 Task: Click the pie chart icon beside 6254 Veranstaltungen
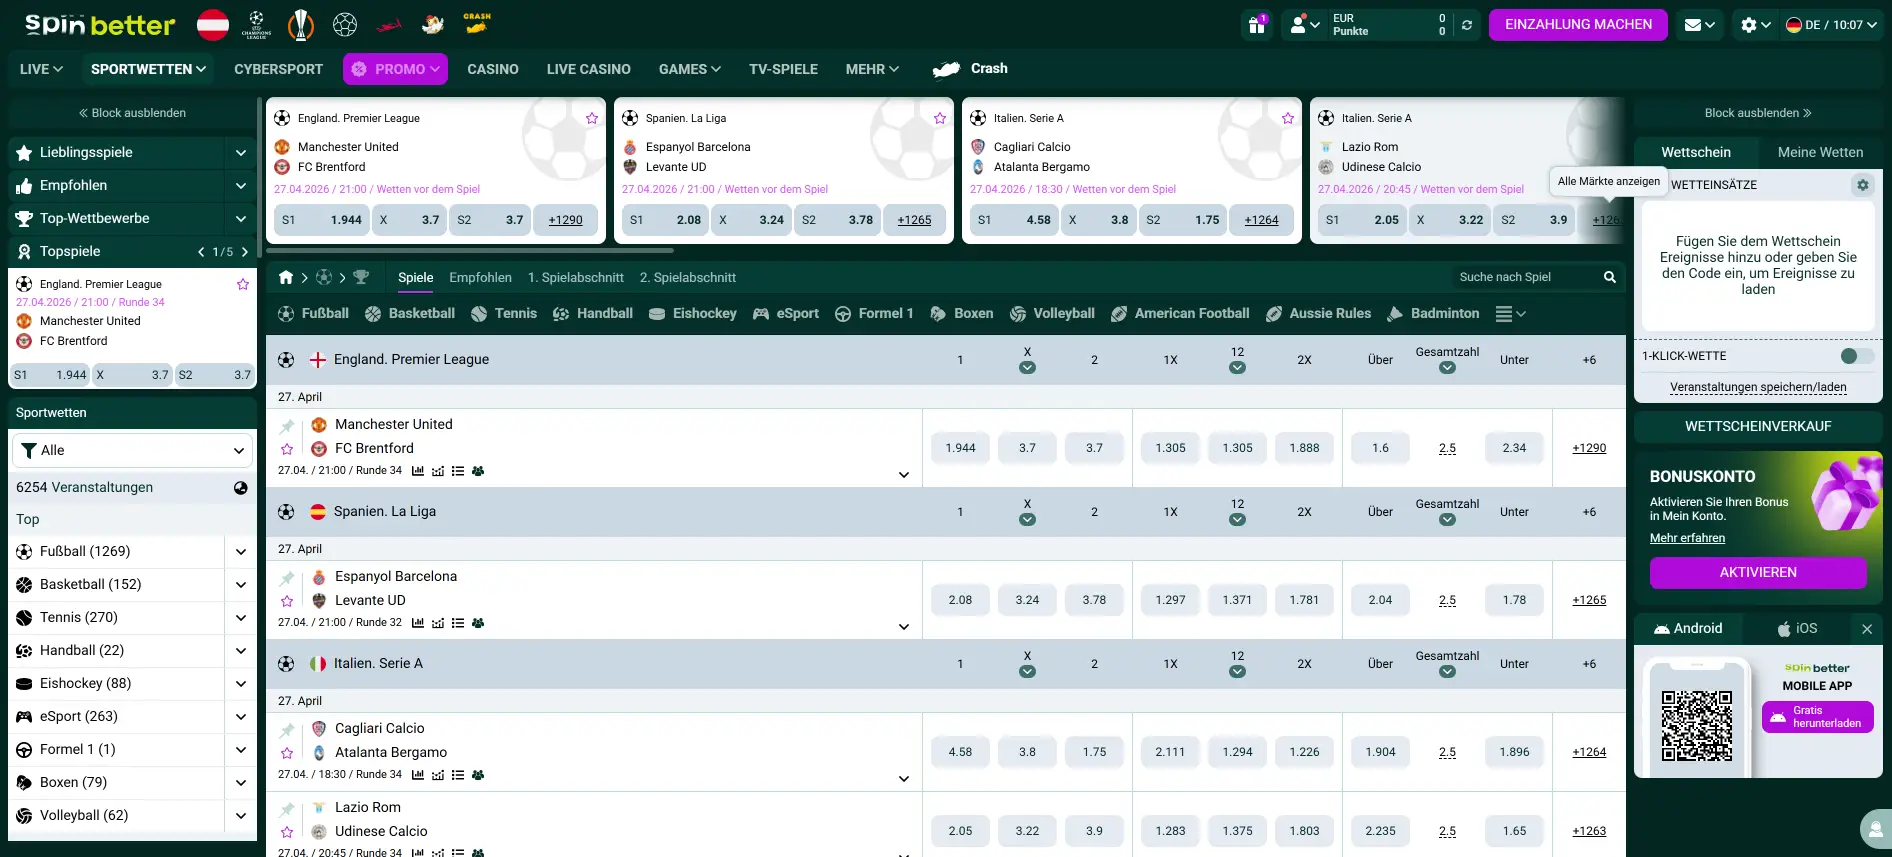(241, 488)
